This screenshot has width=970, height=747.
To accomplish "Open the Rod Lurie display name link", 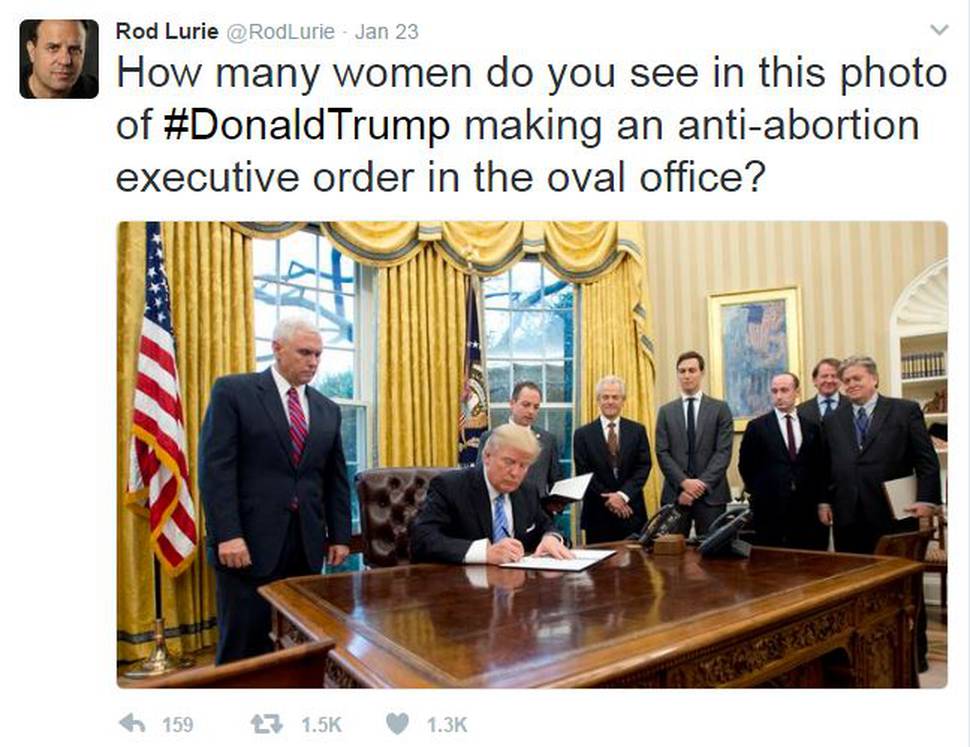I will [x=167, y=31].
